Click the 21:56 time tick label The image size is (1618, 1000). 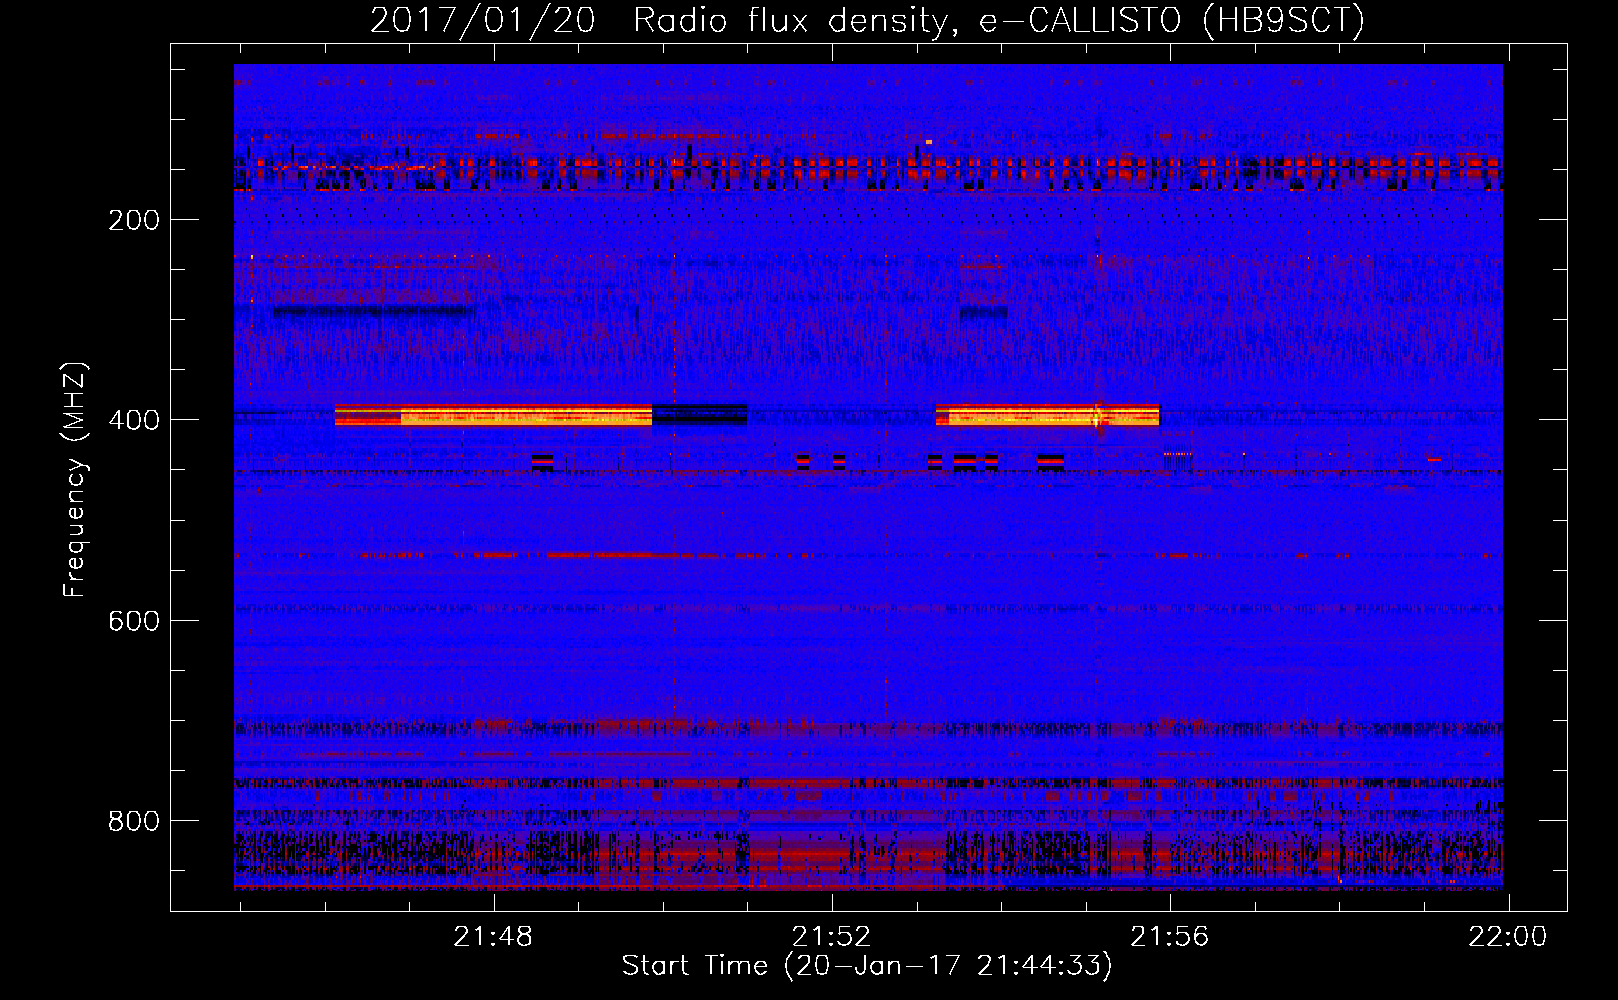pyautogui.click(x=1169, y=937)
